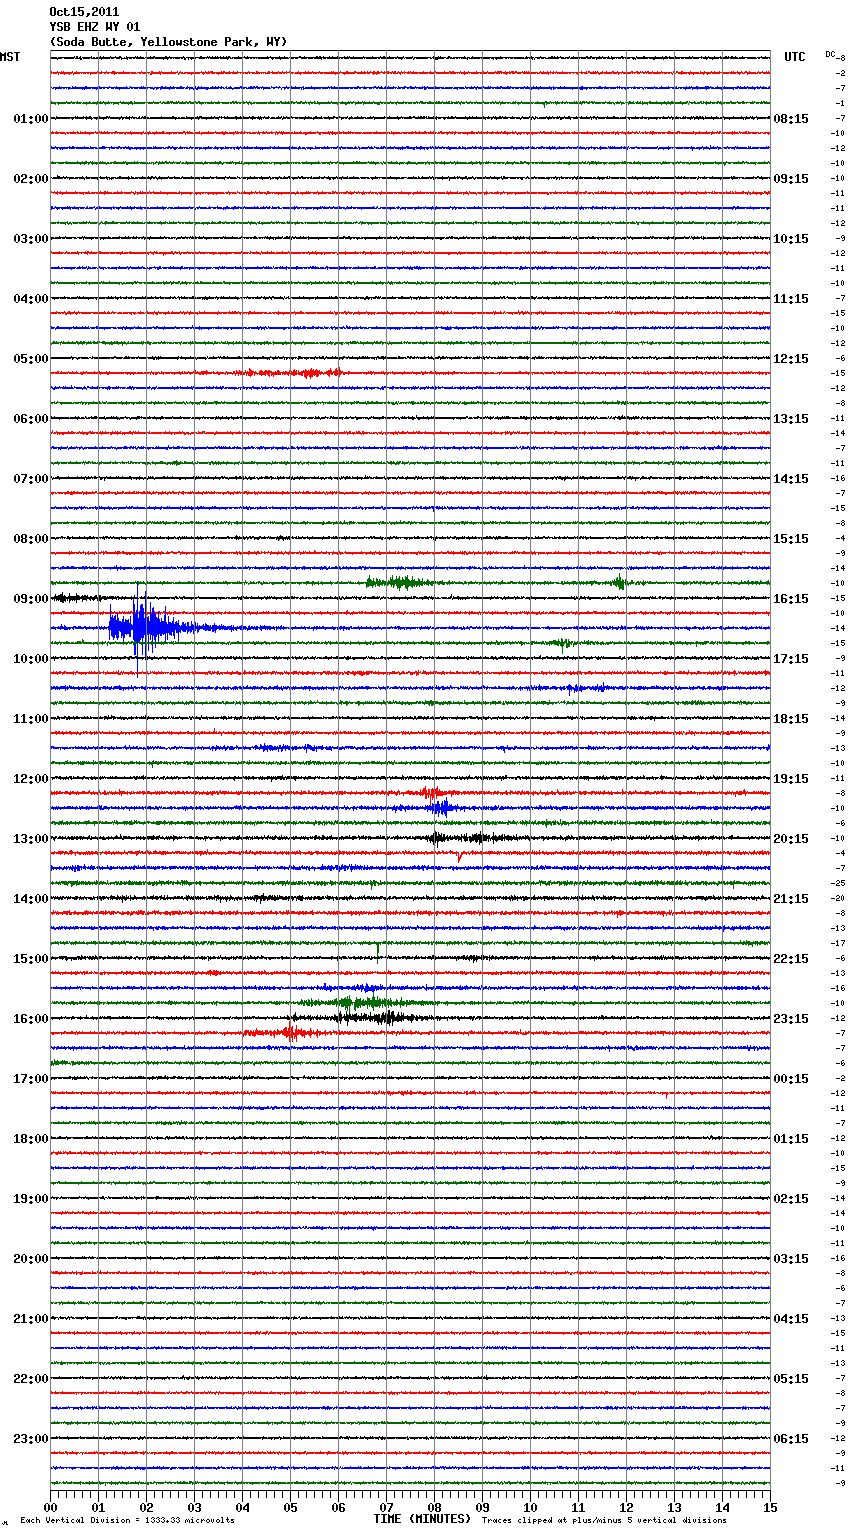The width and height of the screenshot is (850, 1534).
Task: Click minute tick 08 on time axis
Action: click(434, 1506)
